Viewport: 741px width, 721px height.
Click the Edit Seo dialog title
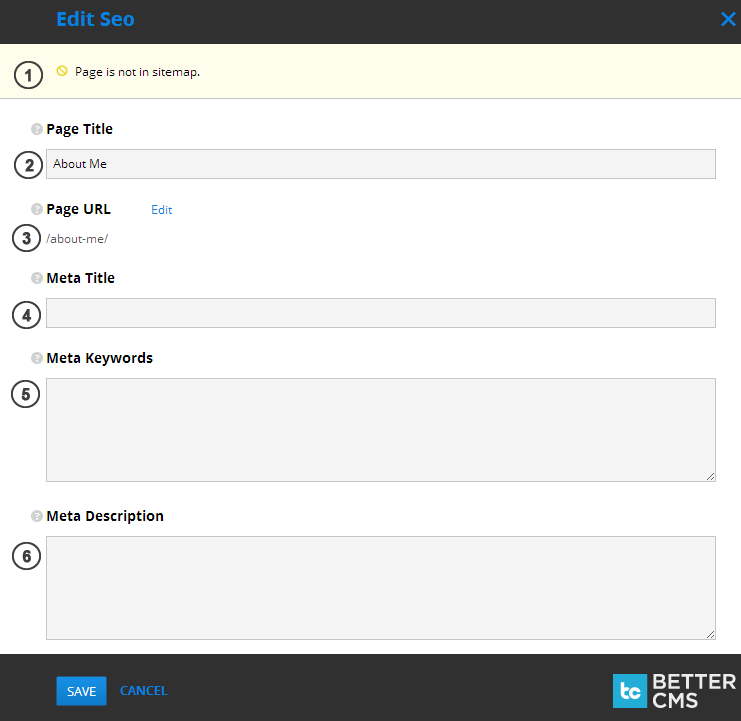coord(95,20)
